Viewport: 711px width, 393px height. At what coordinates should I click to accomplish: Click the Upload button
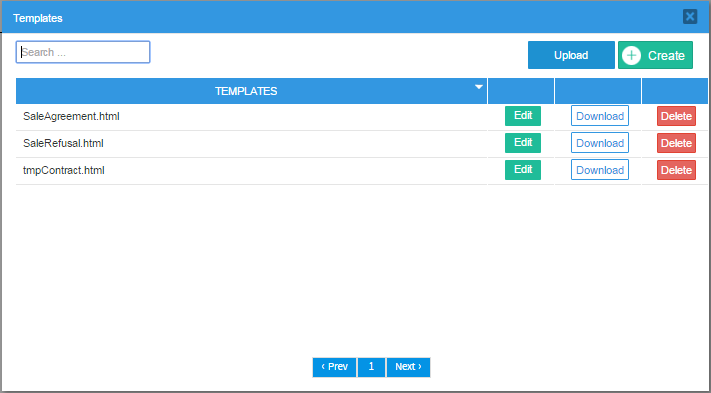[571, 55]
